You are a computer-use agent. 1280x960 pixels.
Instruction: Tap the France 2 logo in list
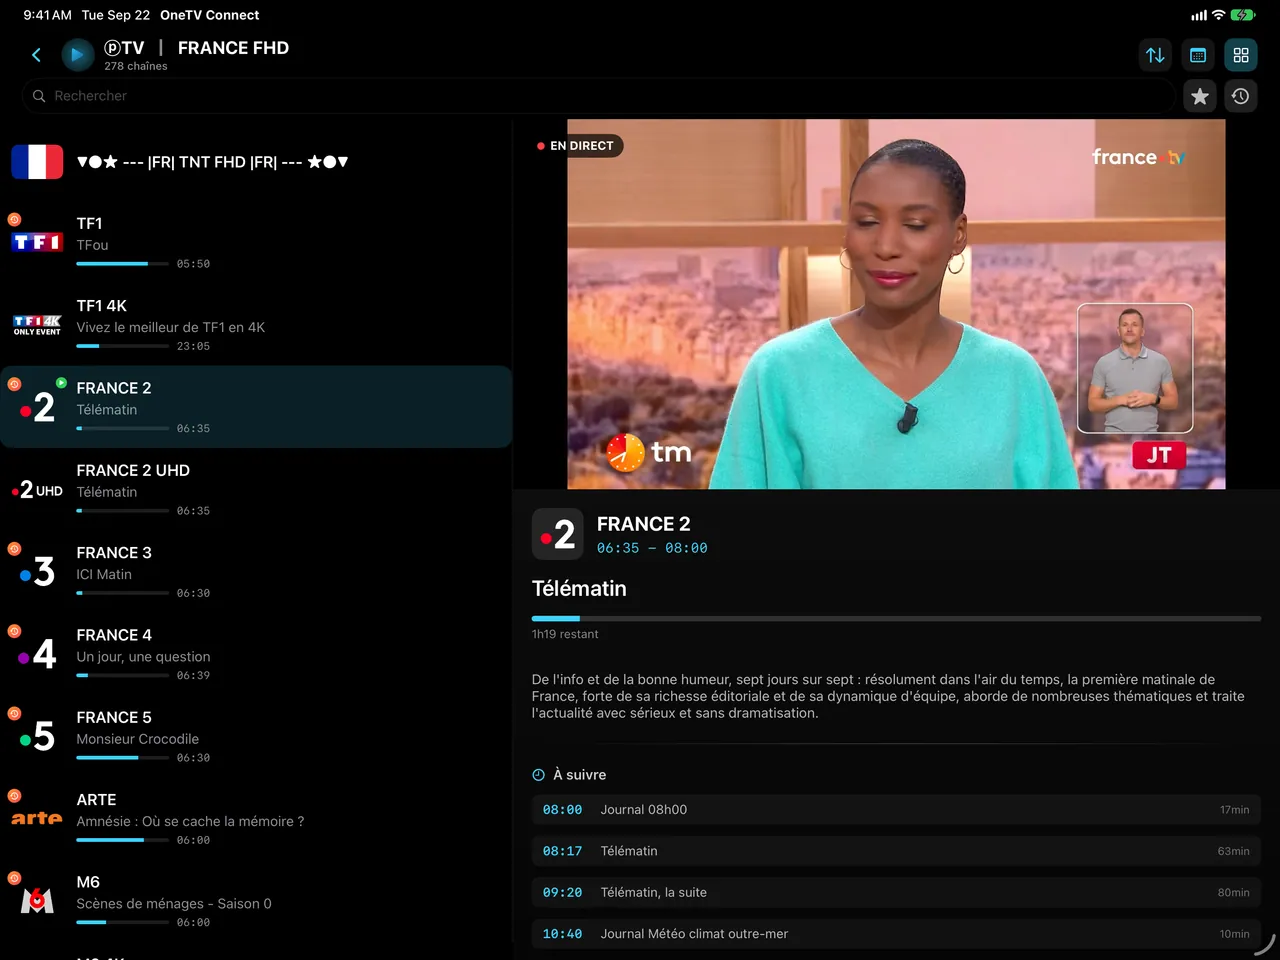click(x=38, y=407)
